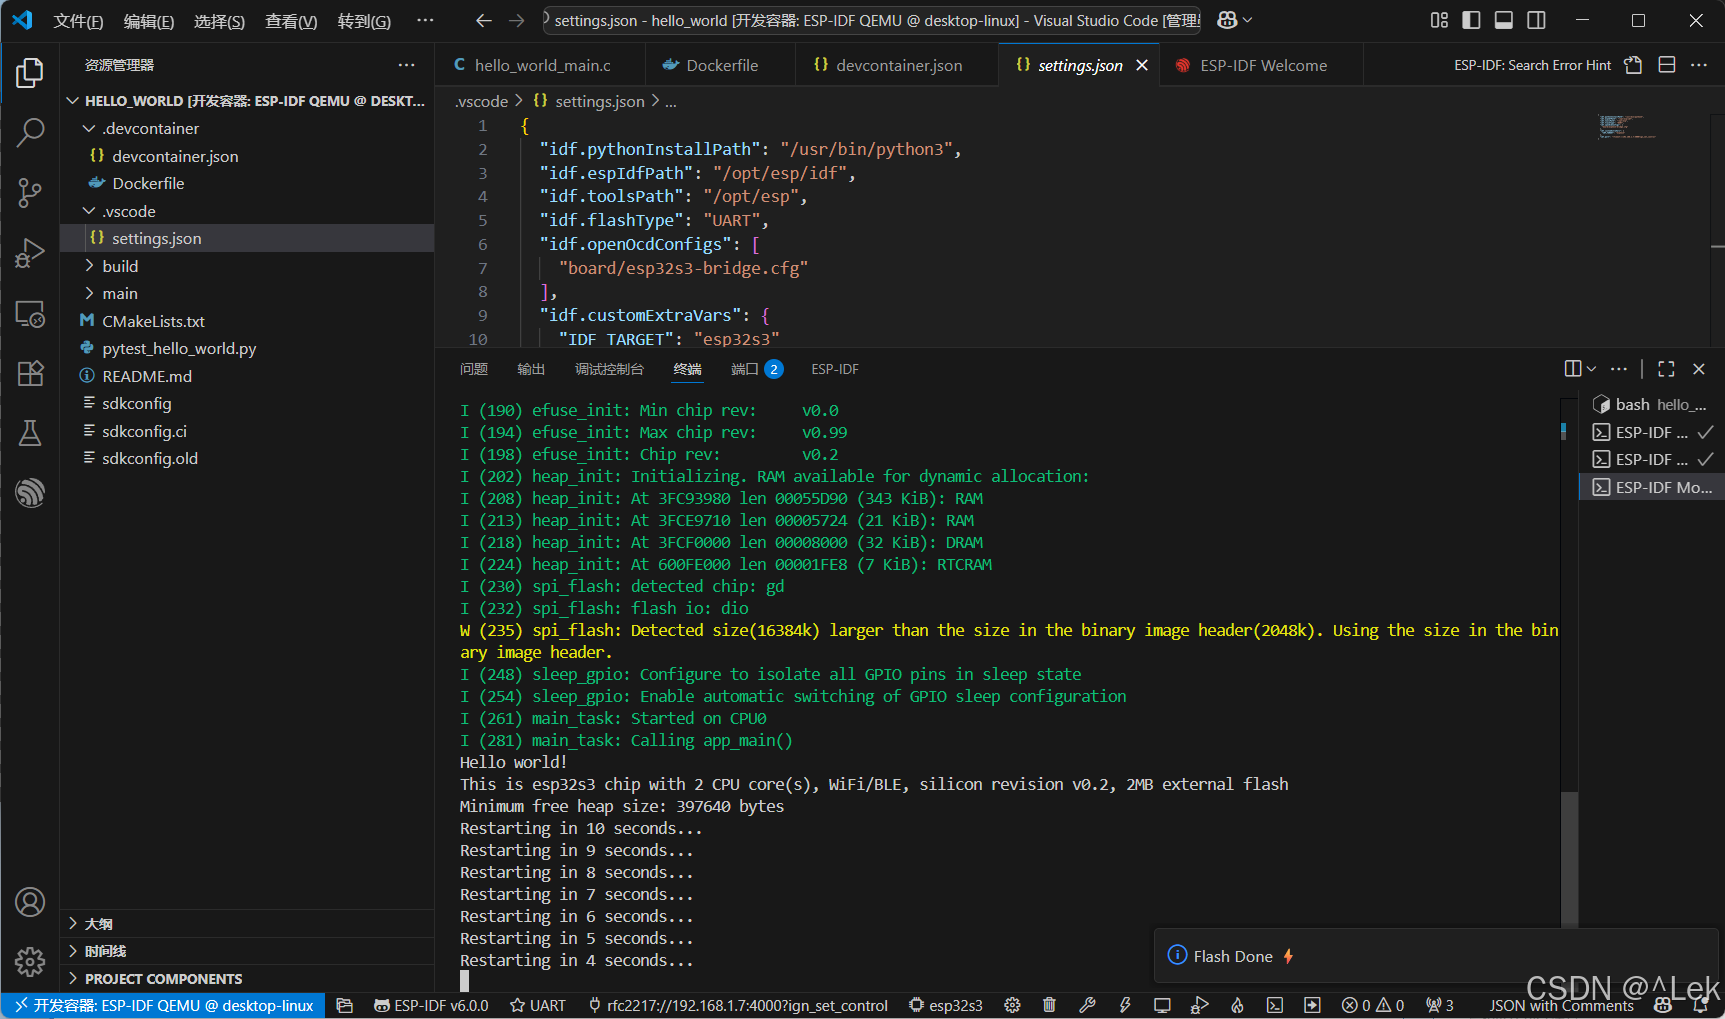Click the open changes icon in editor toolbar
Image resolution: width=1725 pixels, height=1019 pixels.
[x=1633, y=65]
